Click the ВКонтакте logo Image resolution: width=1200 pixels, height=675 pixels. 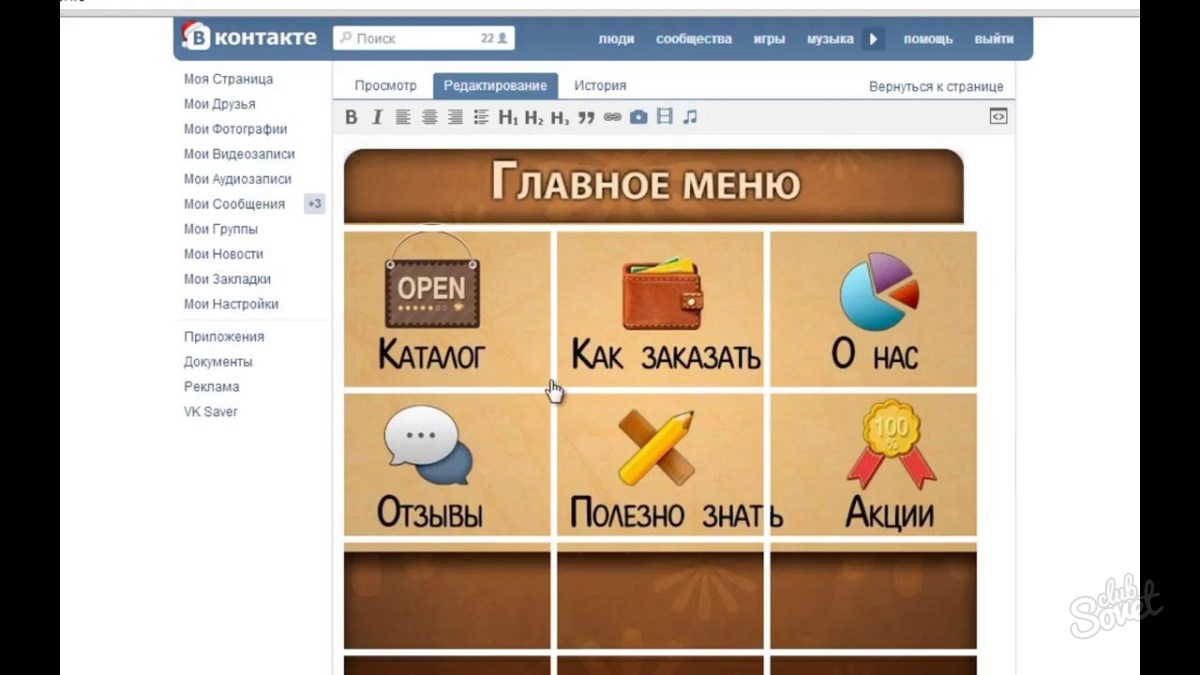click(x=250, y=38)
